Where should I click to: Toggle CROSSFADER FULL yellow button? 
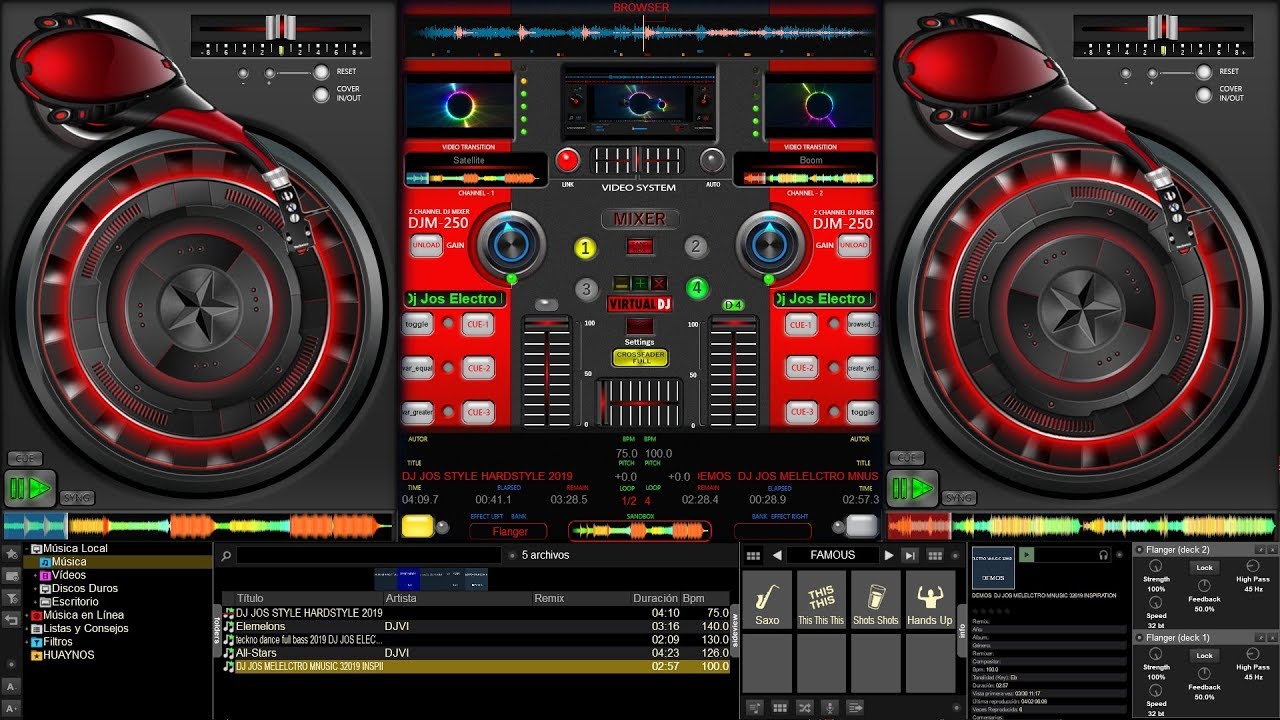tap(640, 357)
